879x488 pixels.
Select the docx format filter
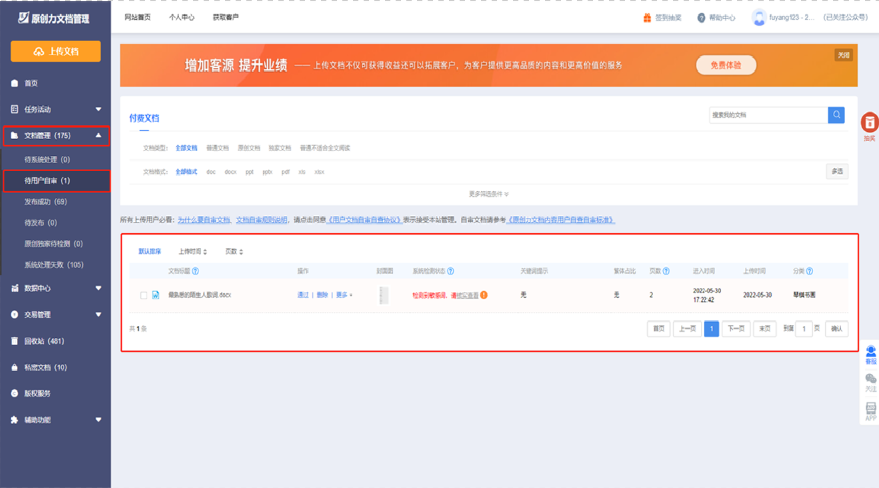[230, 172]
